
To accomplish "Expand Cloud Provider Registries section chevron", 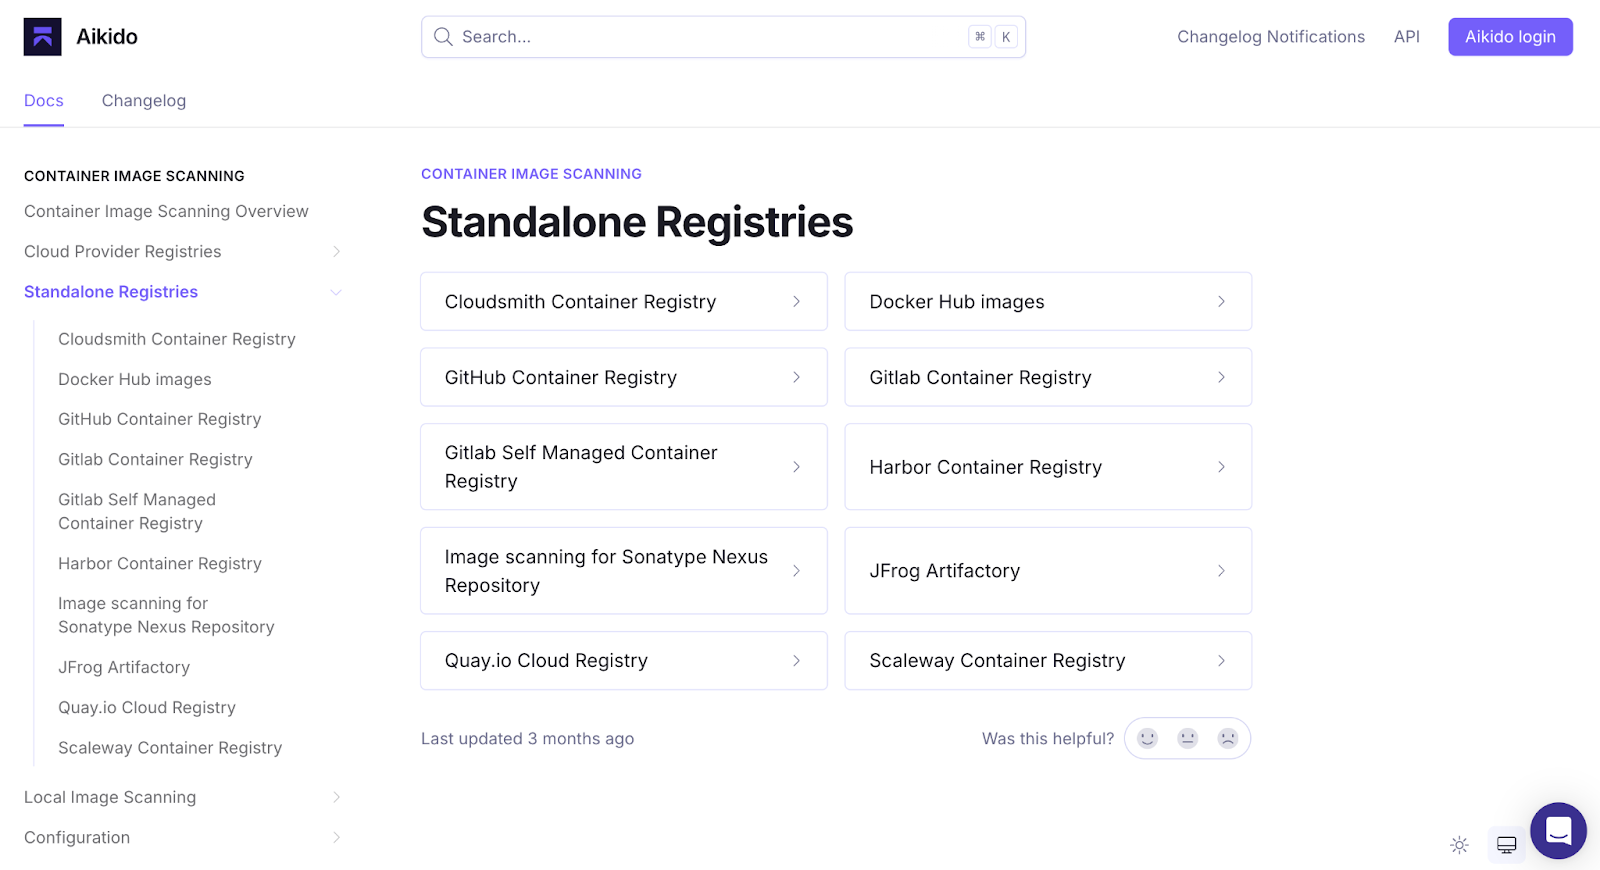I will [336, 252].
